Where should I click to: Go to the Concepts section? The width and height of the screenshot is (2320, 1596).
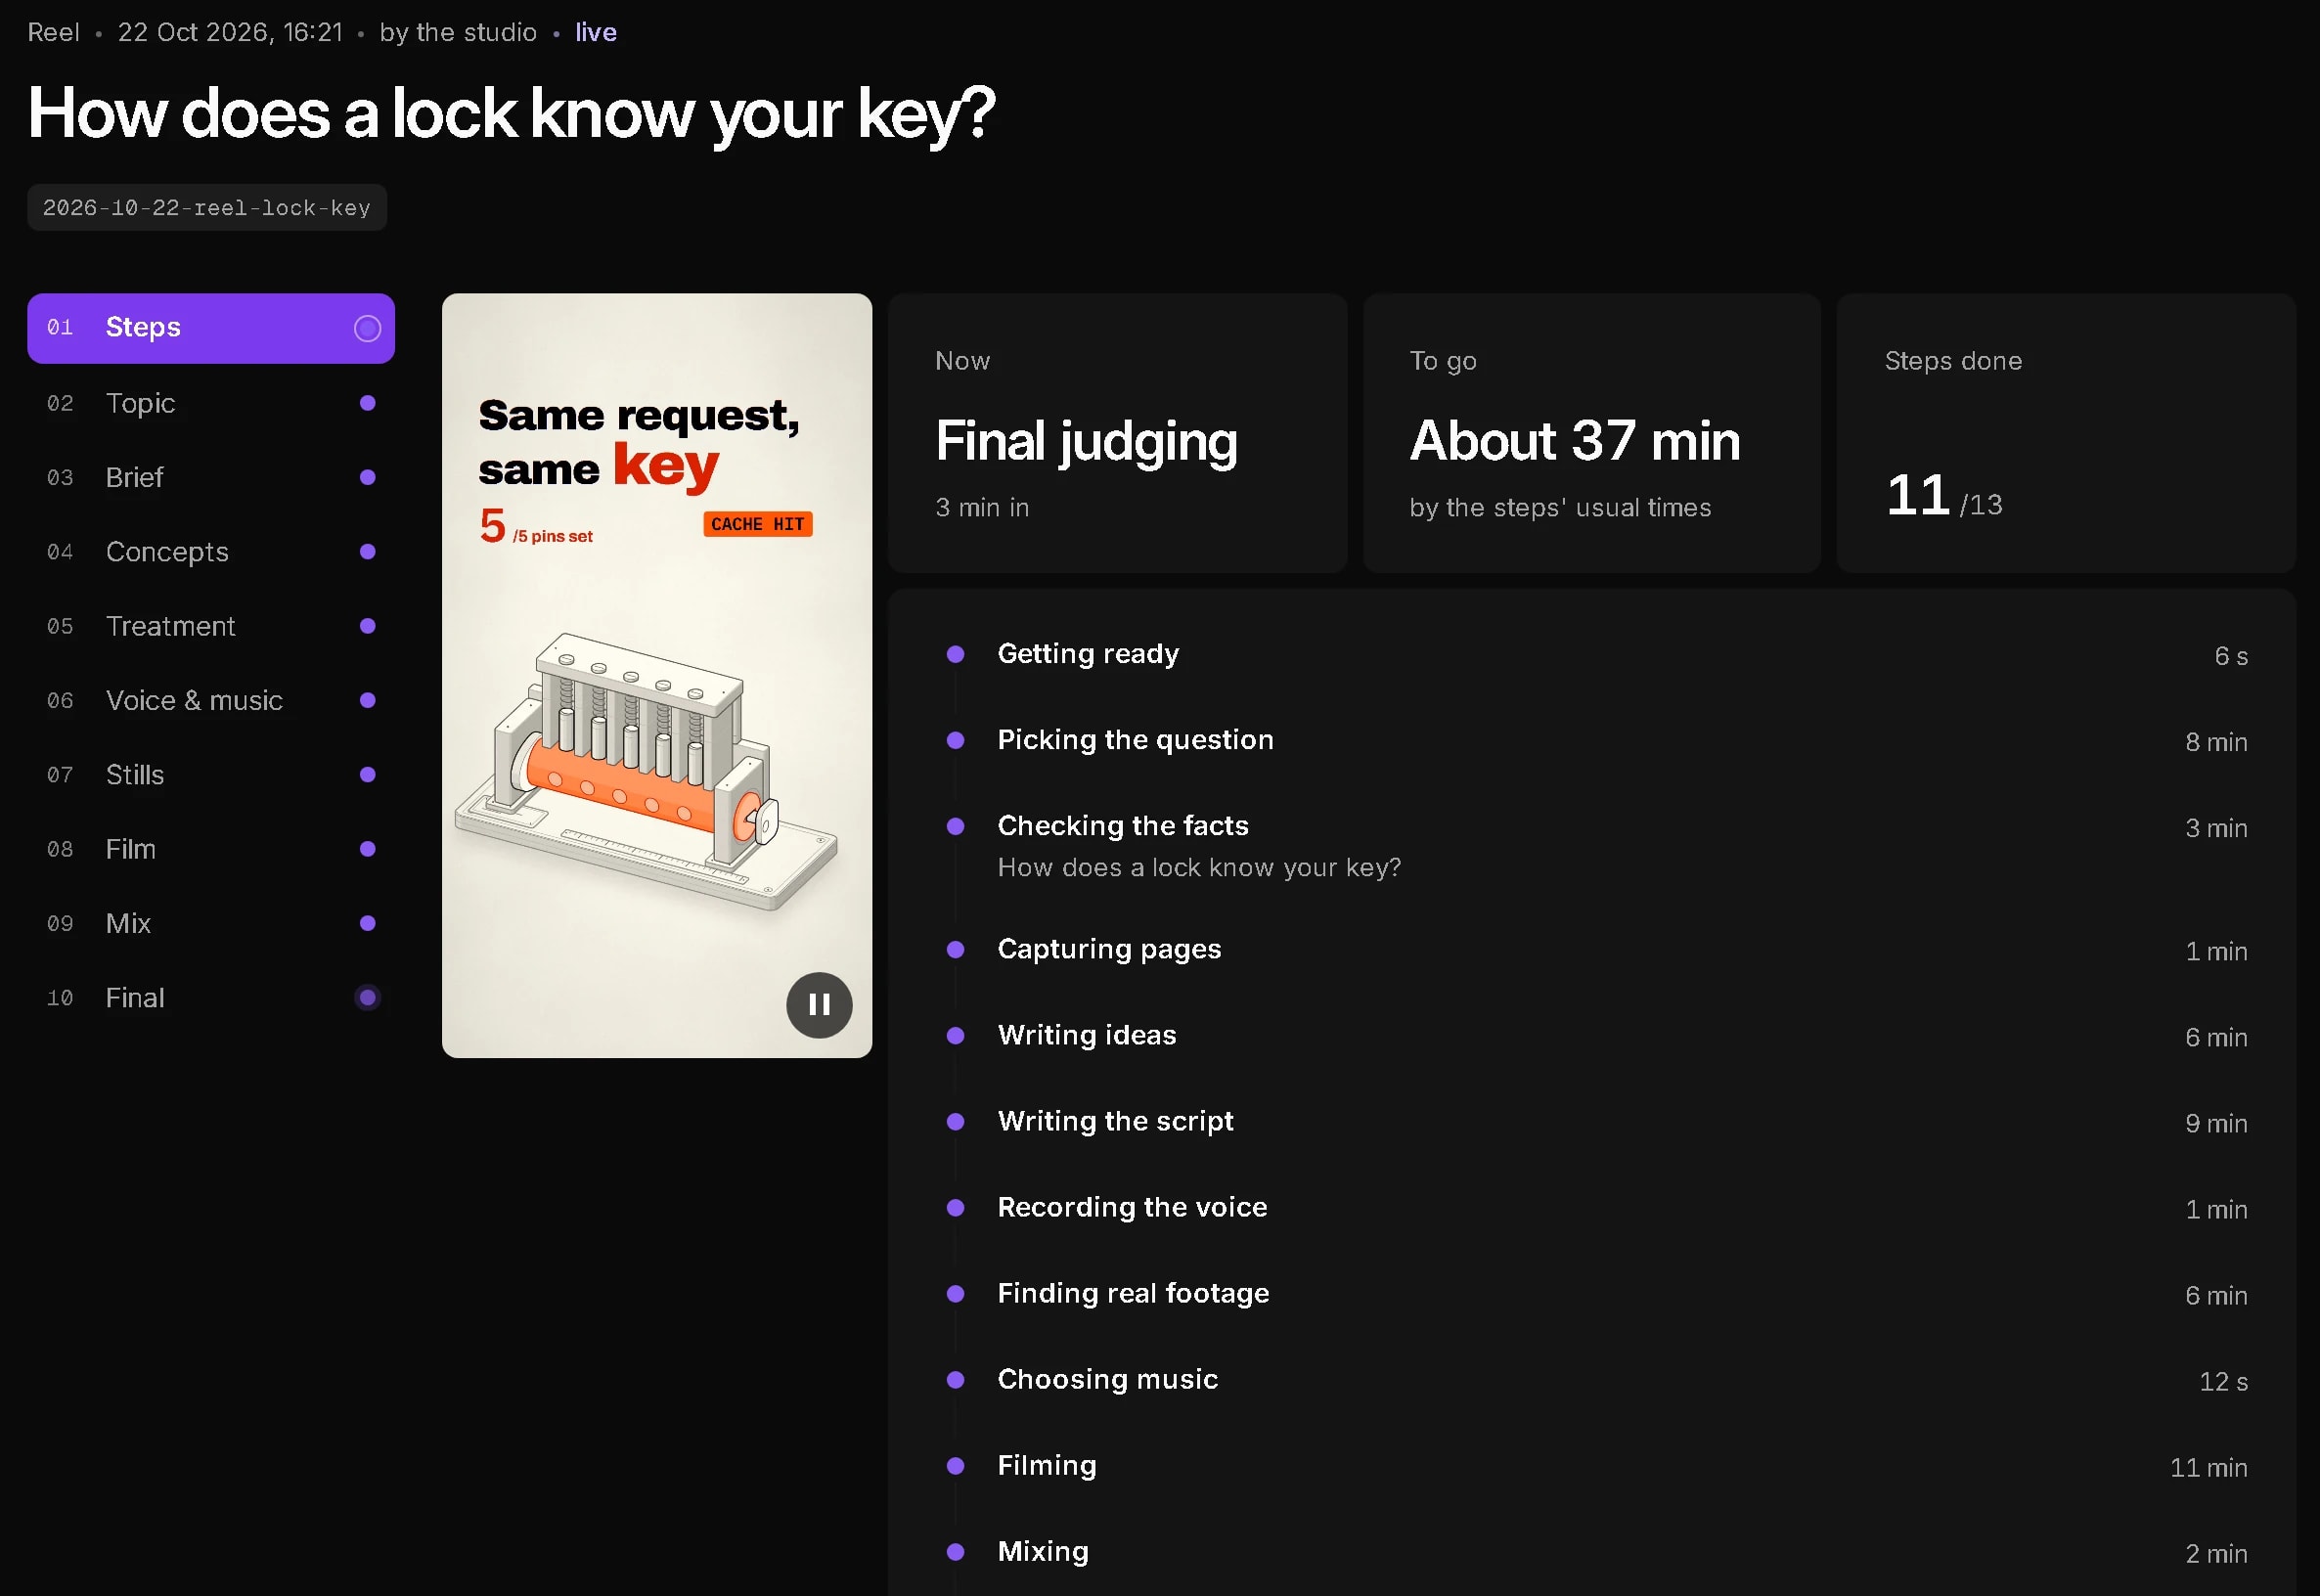(211, 552)
